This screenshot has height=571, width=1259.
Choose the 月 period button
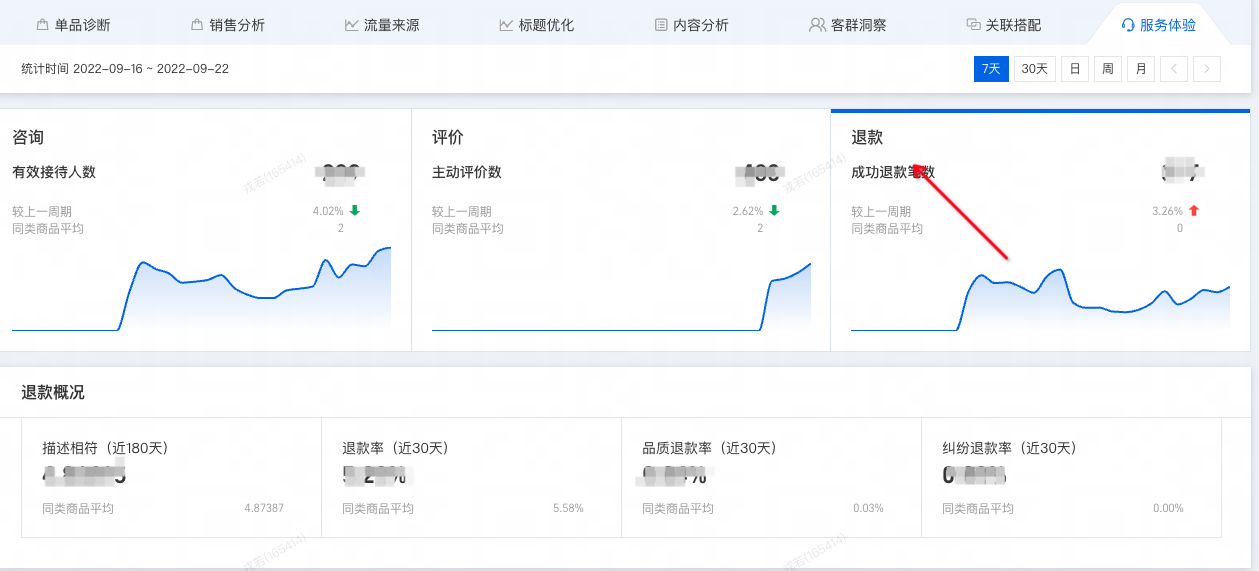tap(1141, 69)
